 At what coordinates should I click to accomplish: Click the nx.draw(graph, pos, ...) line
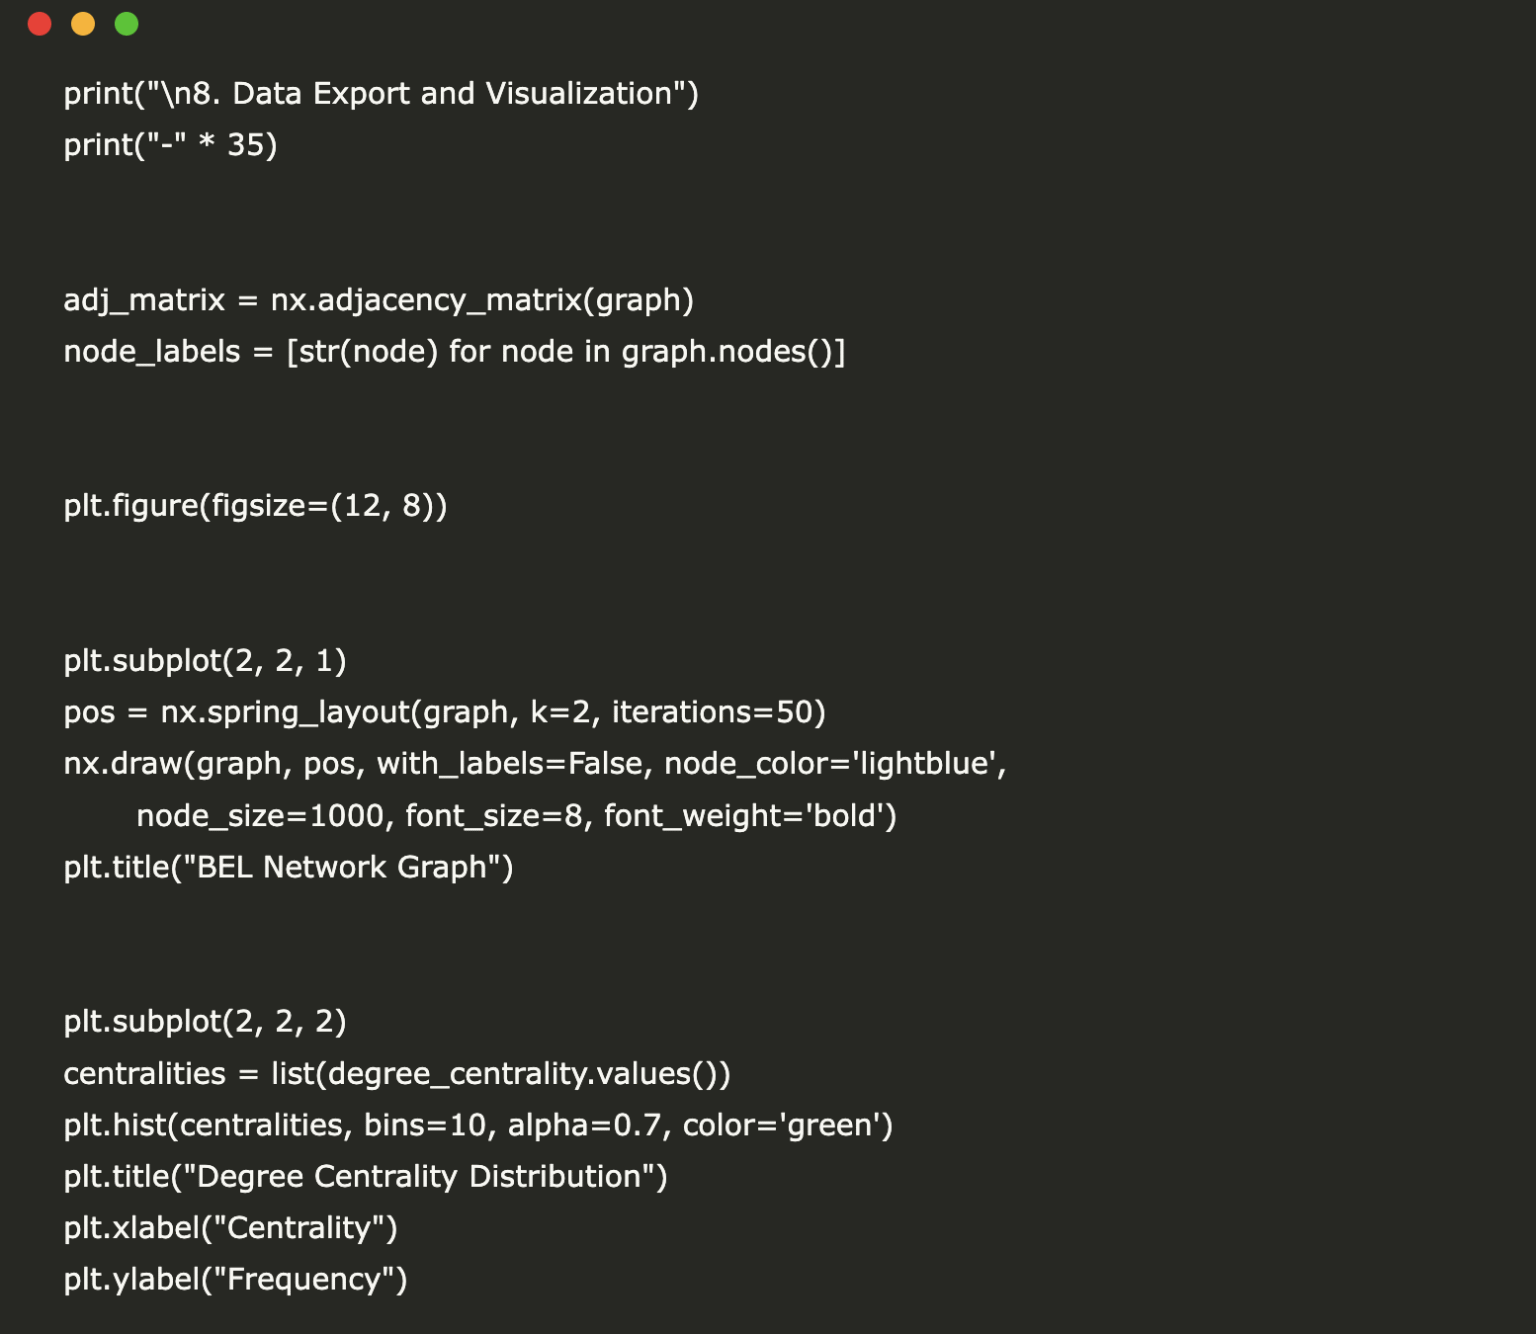pyautogui.click(x=534, y=764)
